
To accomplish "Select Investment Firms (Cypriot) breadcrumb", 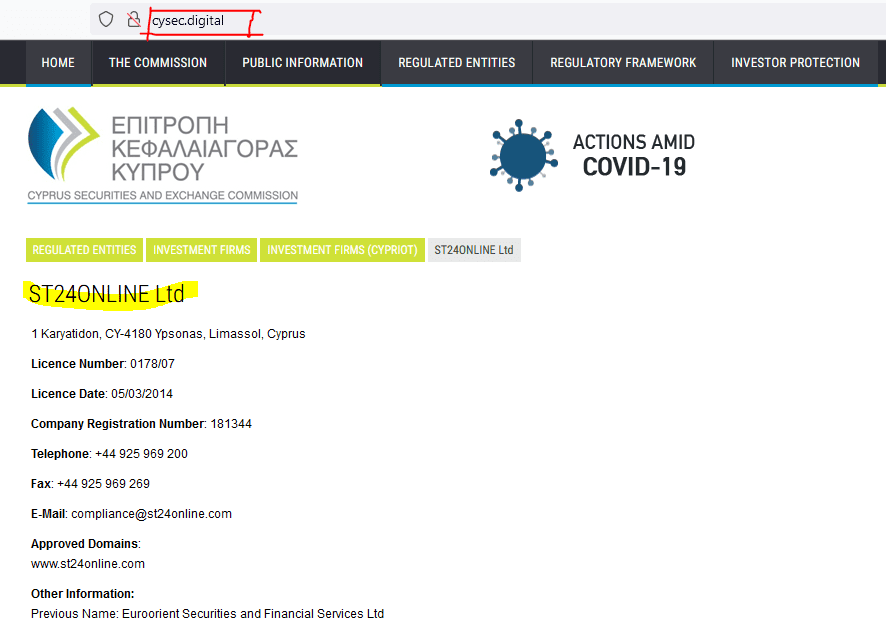I will pos(342,250).
